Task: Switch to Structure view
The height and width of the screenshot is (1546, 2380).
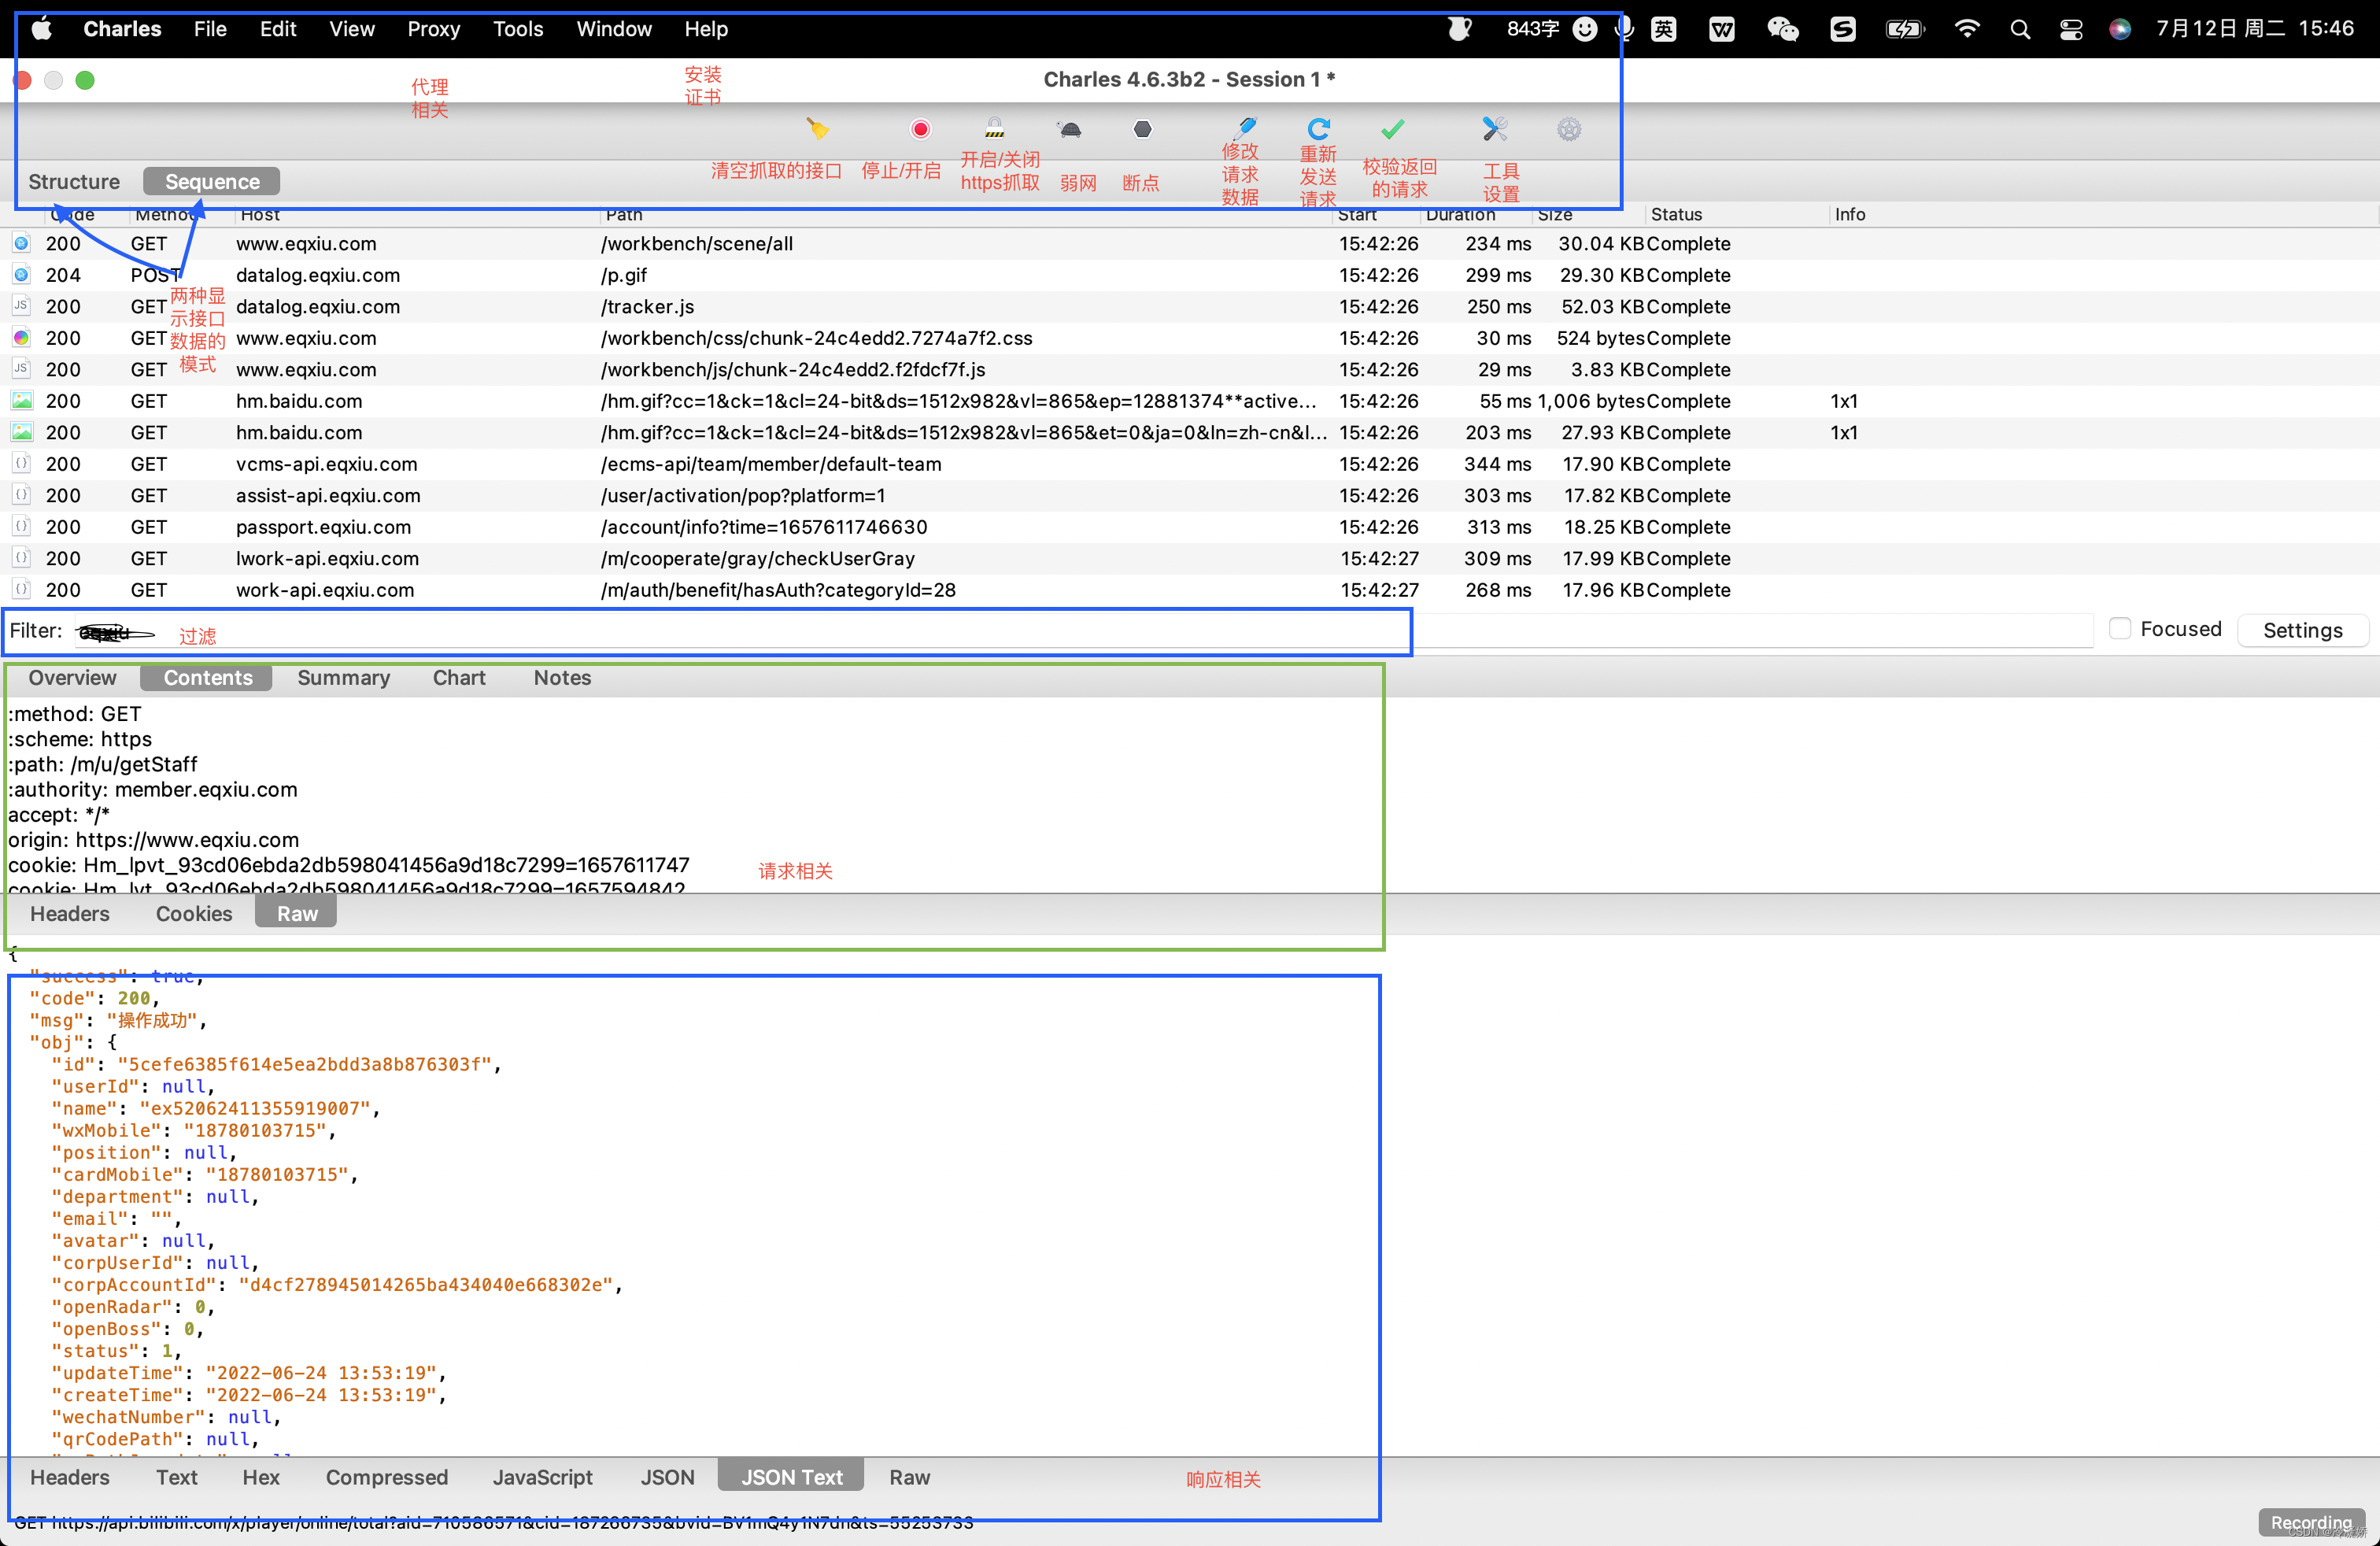Action: (x=74, y=181)
